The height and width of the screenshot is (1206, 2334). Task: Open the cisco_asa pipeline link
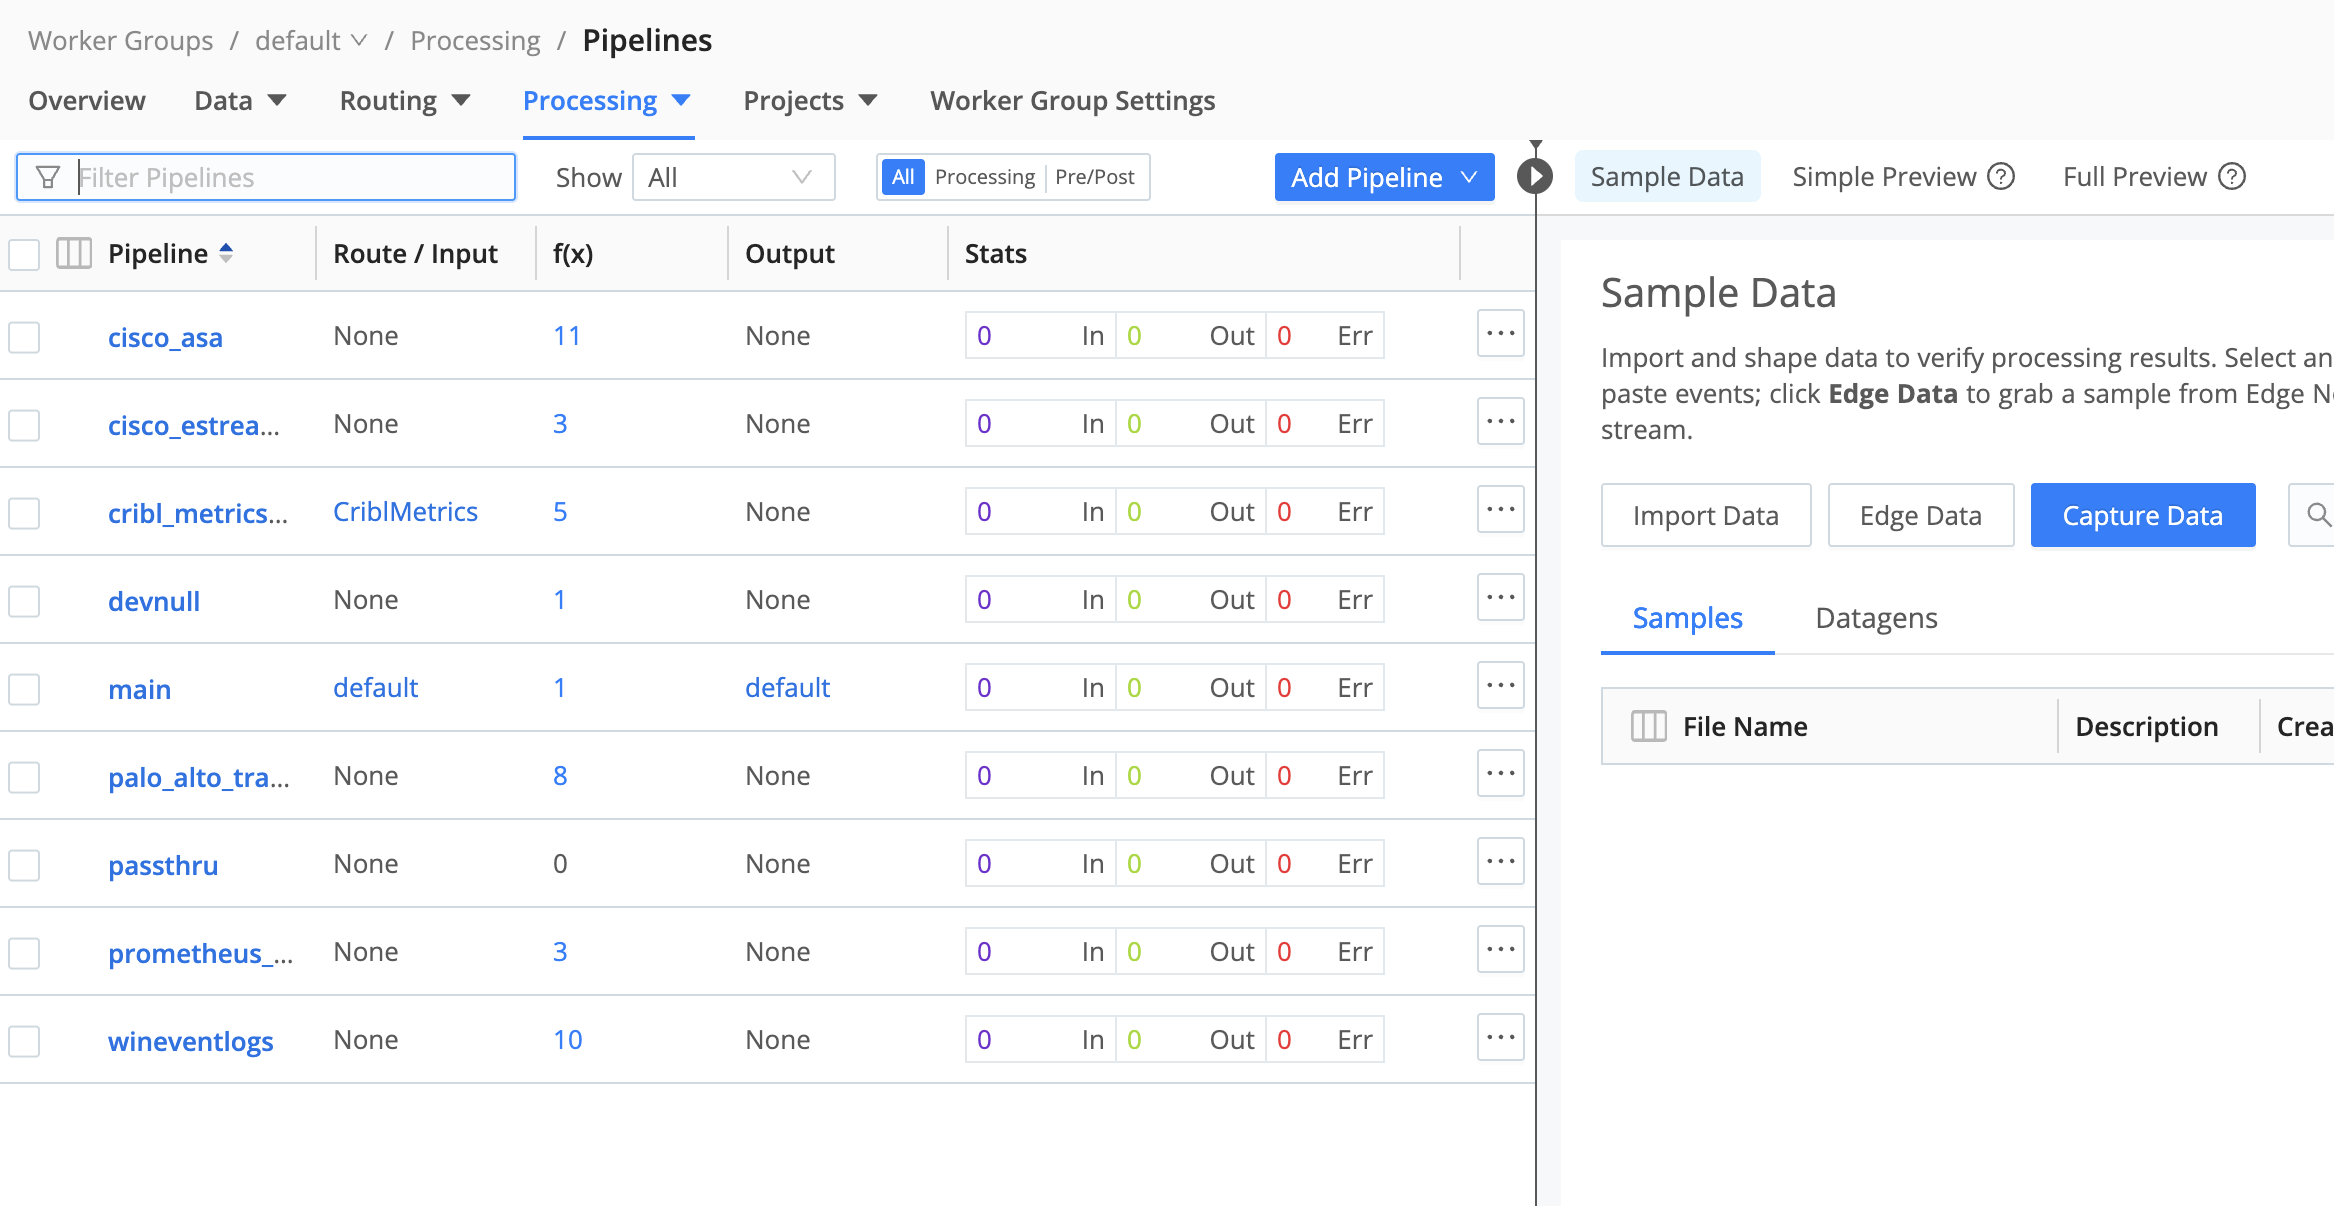(x=165, y=337)
